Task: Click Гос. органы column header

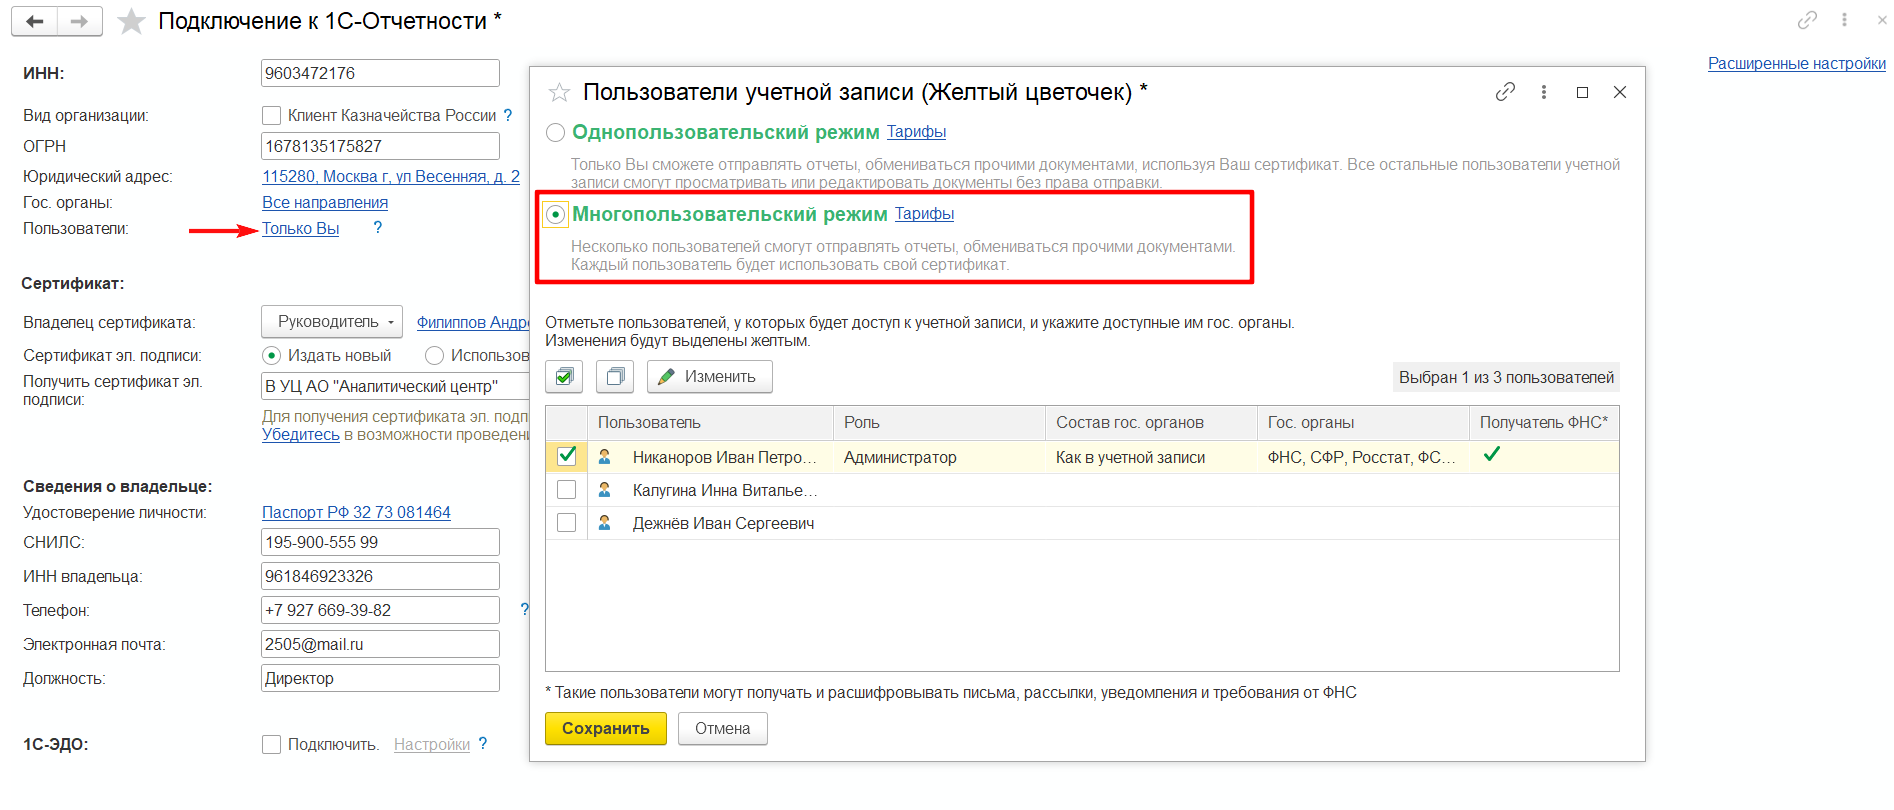Action: pyautogui.click(x=1363, y=423)
